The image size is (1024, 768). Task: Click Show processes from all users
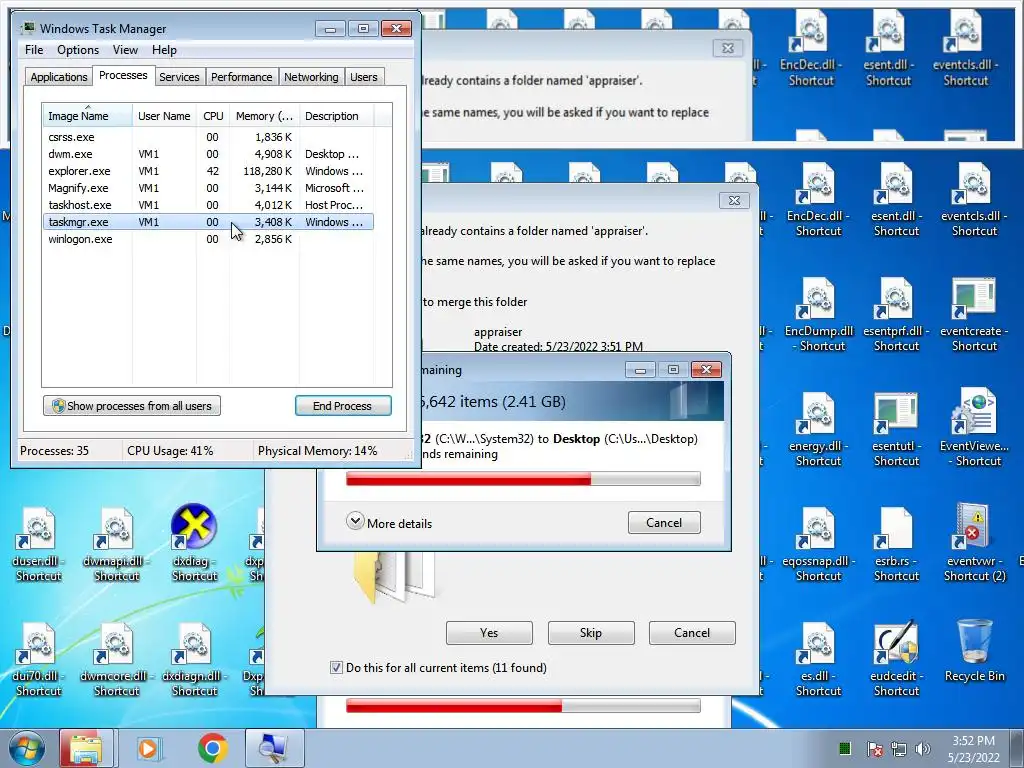pos(132,406)
